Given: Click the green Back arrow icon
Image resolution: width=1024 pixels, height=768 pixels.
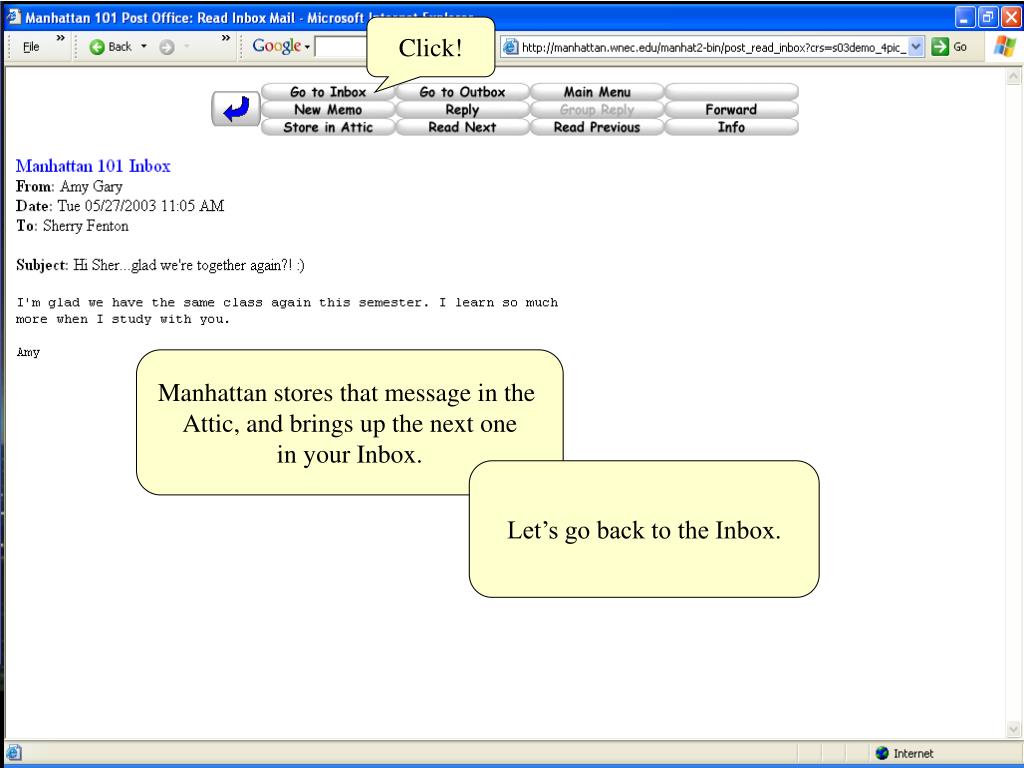Looking at the screenshot, I should coord(97,47).
